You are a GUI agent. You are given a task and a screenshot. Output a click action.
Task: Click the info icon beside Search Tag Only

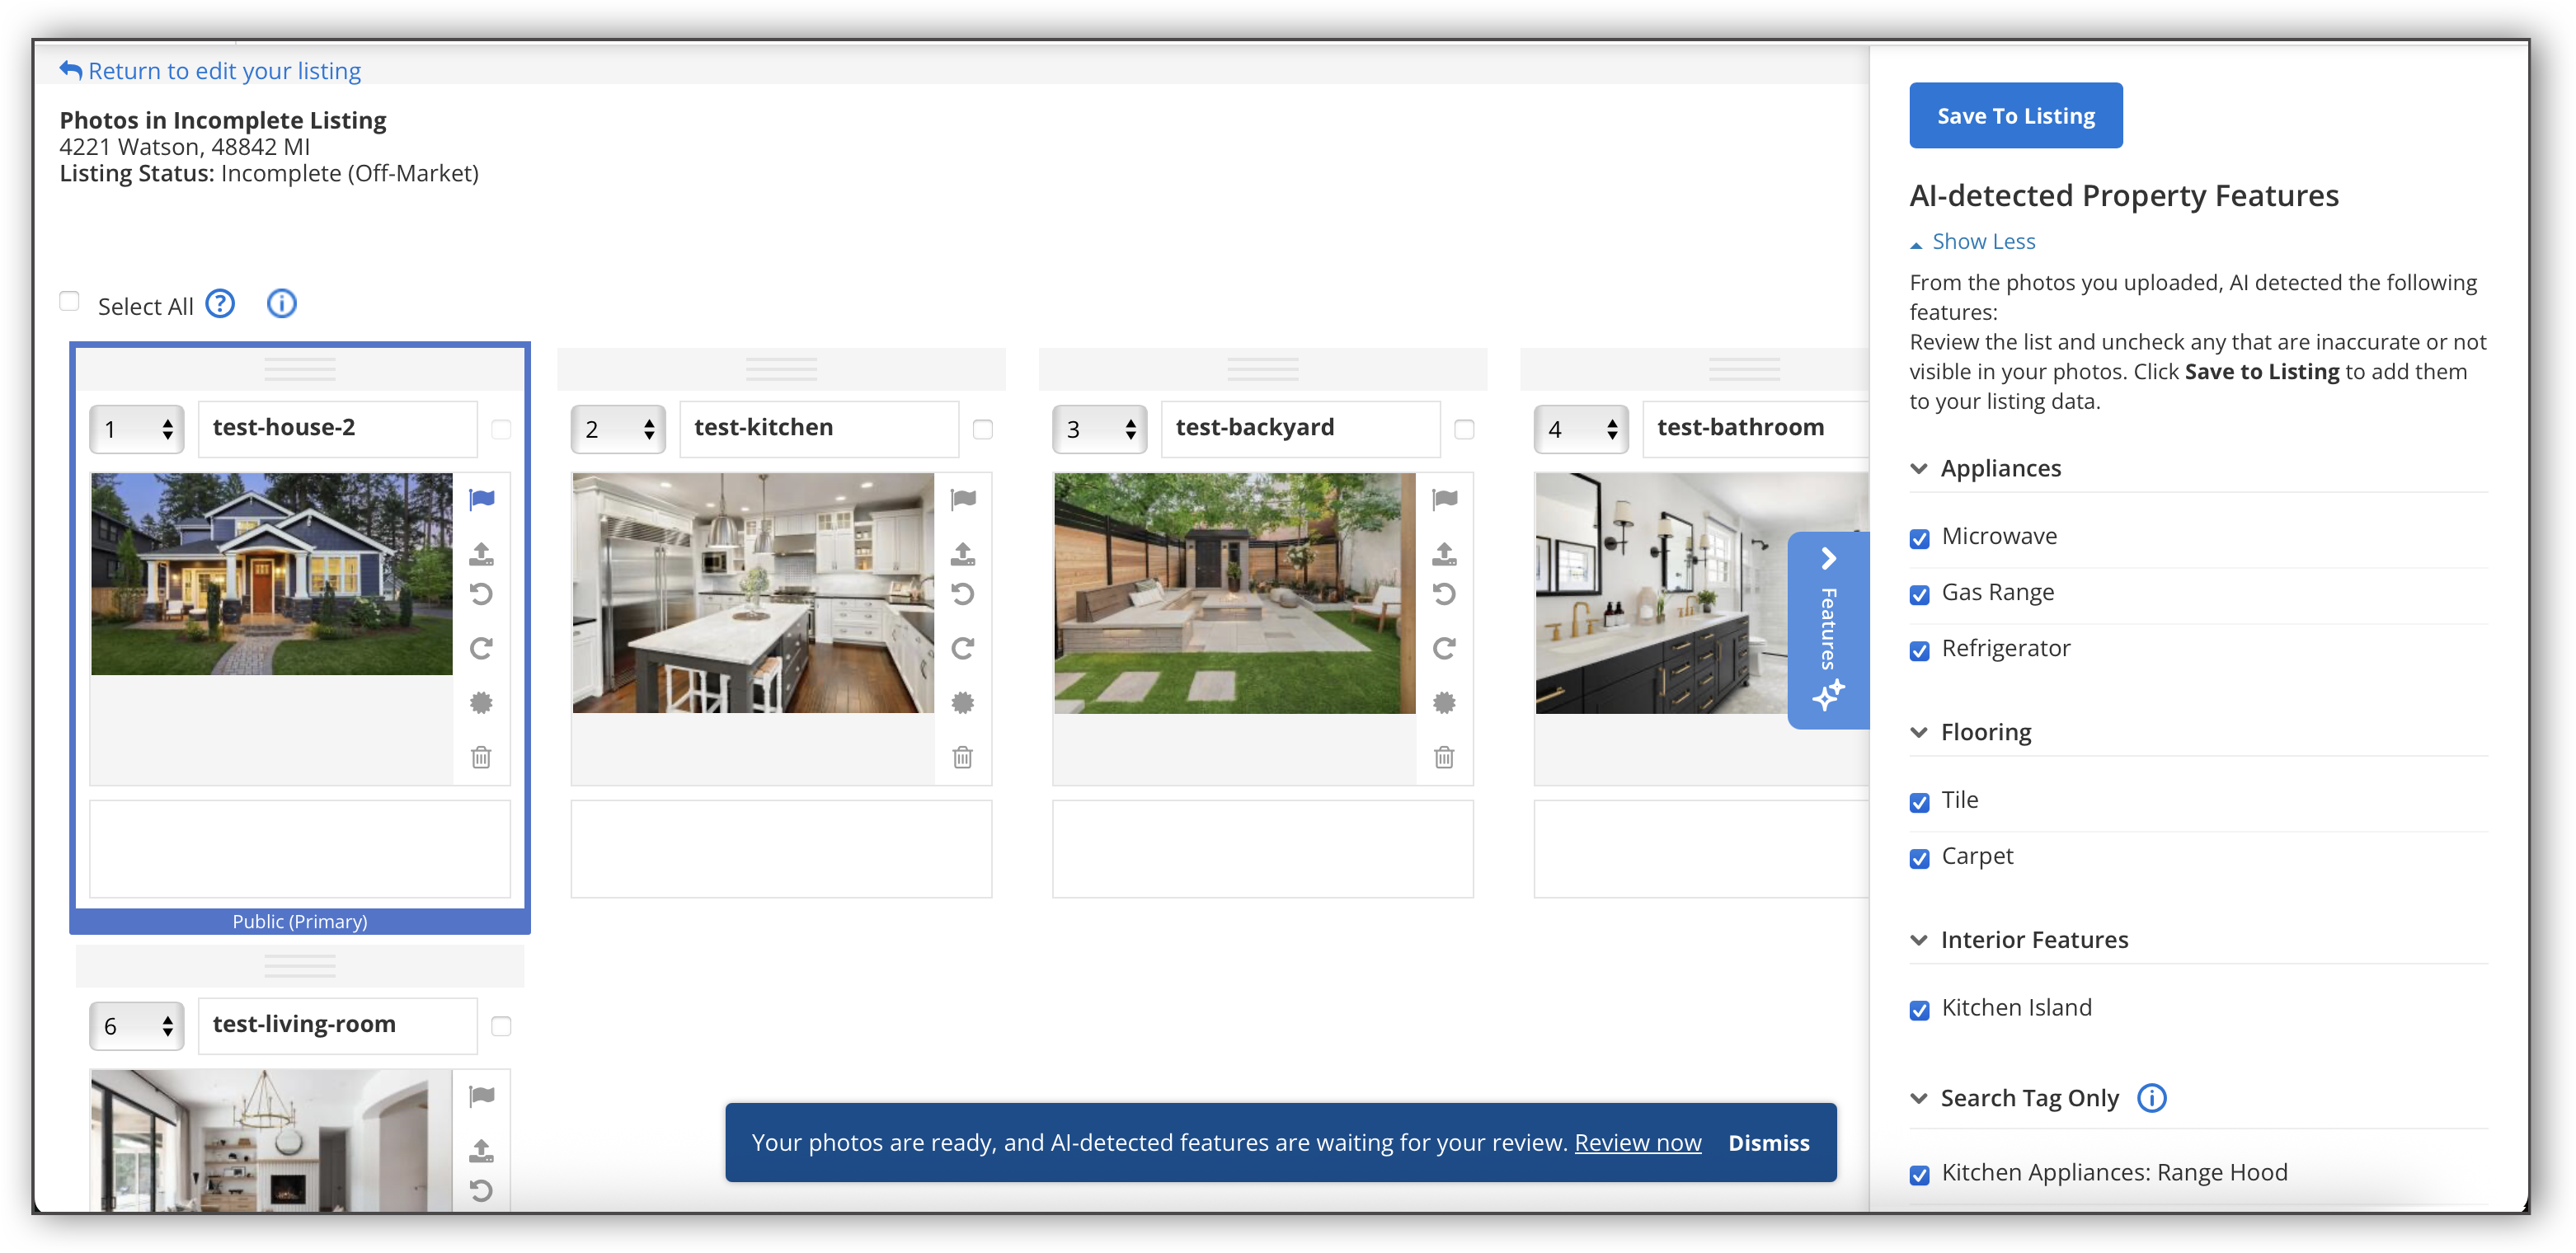tap(2151, 1098)
